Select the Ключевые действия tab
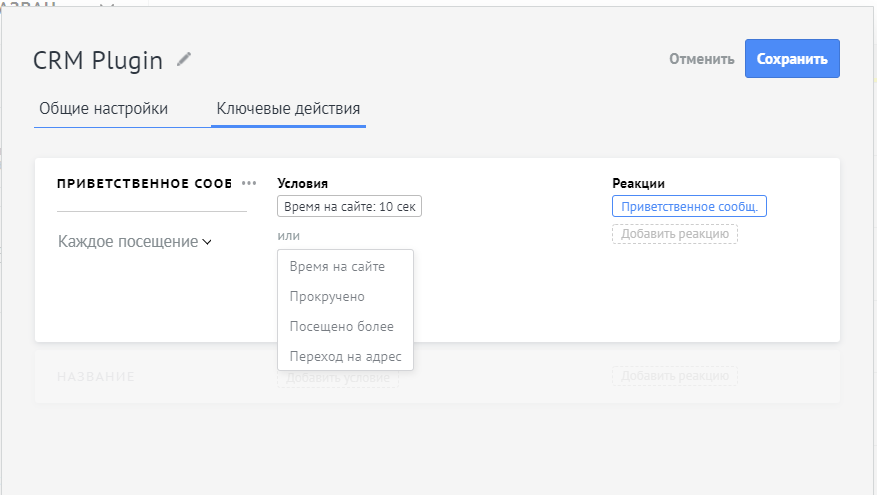This screenshot has width=877, height=495. [288, 109]
